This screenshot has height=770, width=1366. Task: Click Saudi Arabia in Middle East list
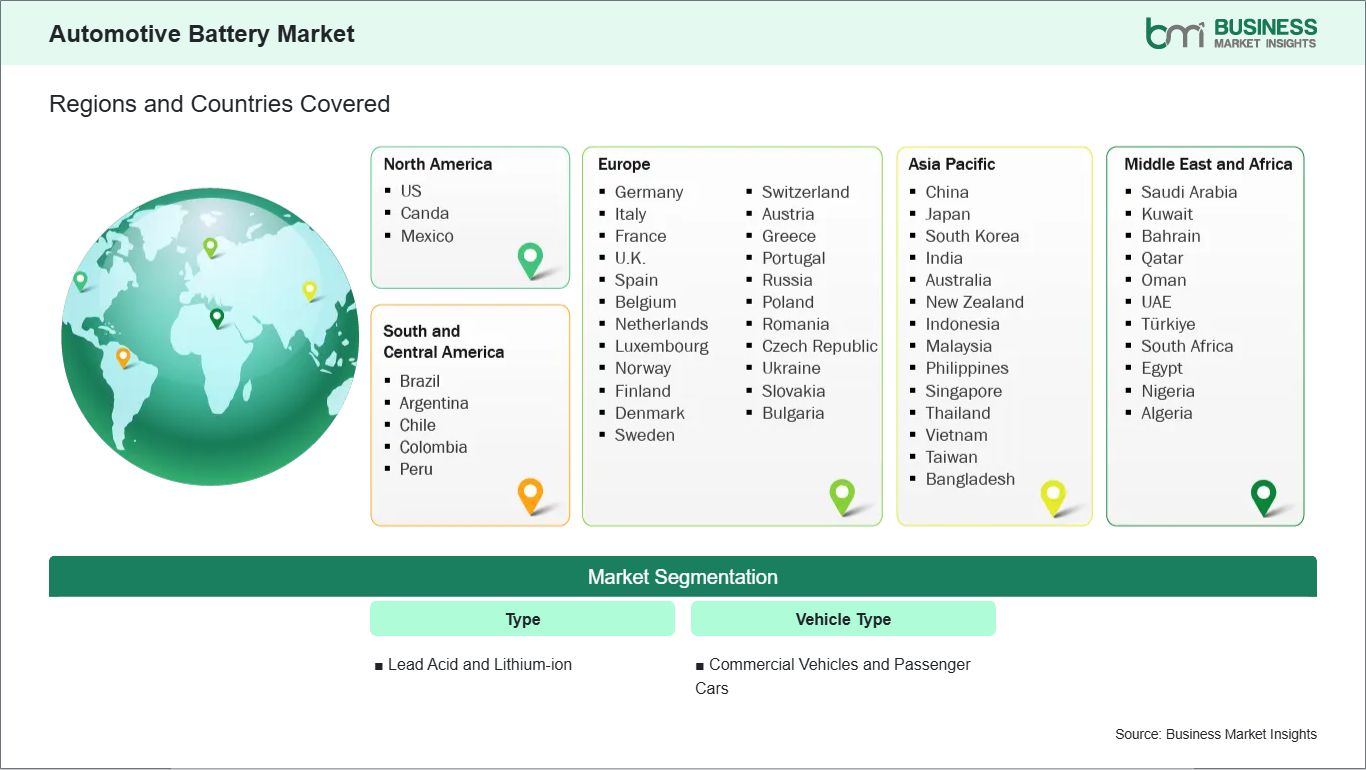click(1189, 192)
